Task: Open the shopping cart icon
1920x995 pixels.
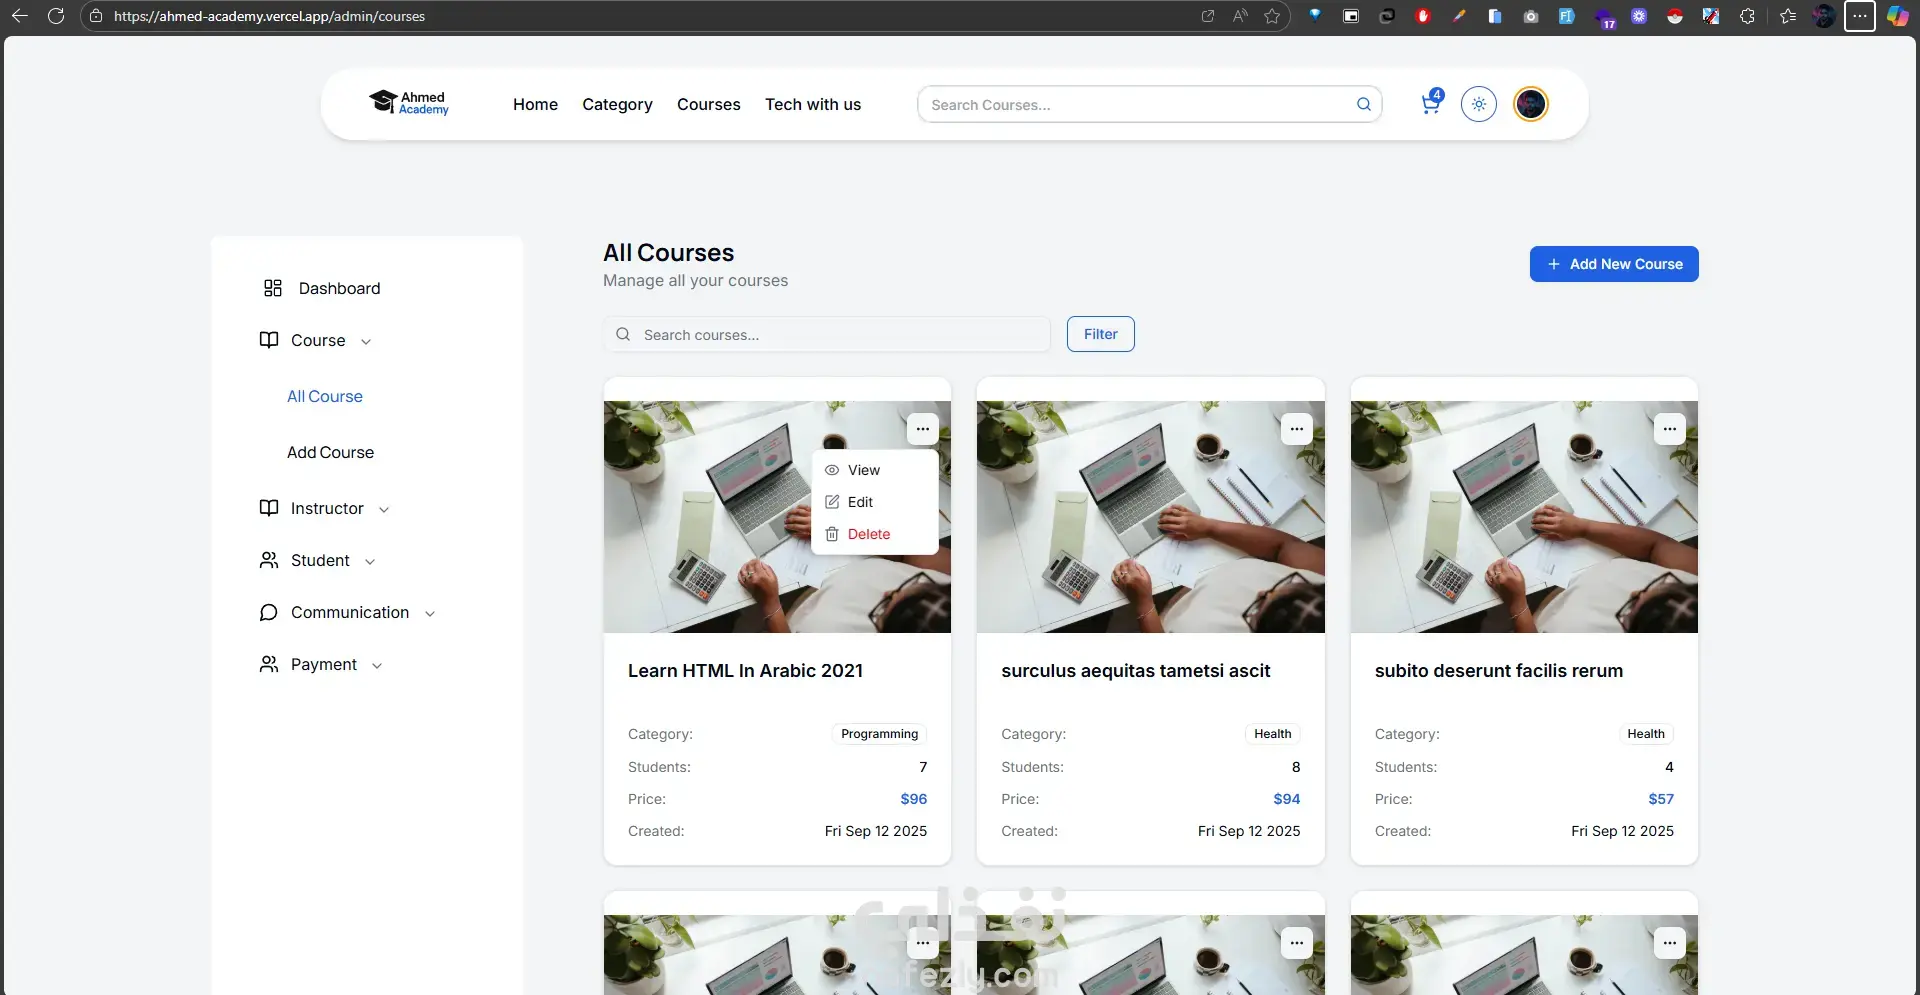Action: tap(1431, 103)
